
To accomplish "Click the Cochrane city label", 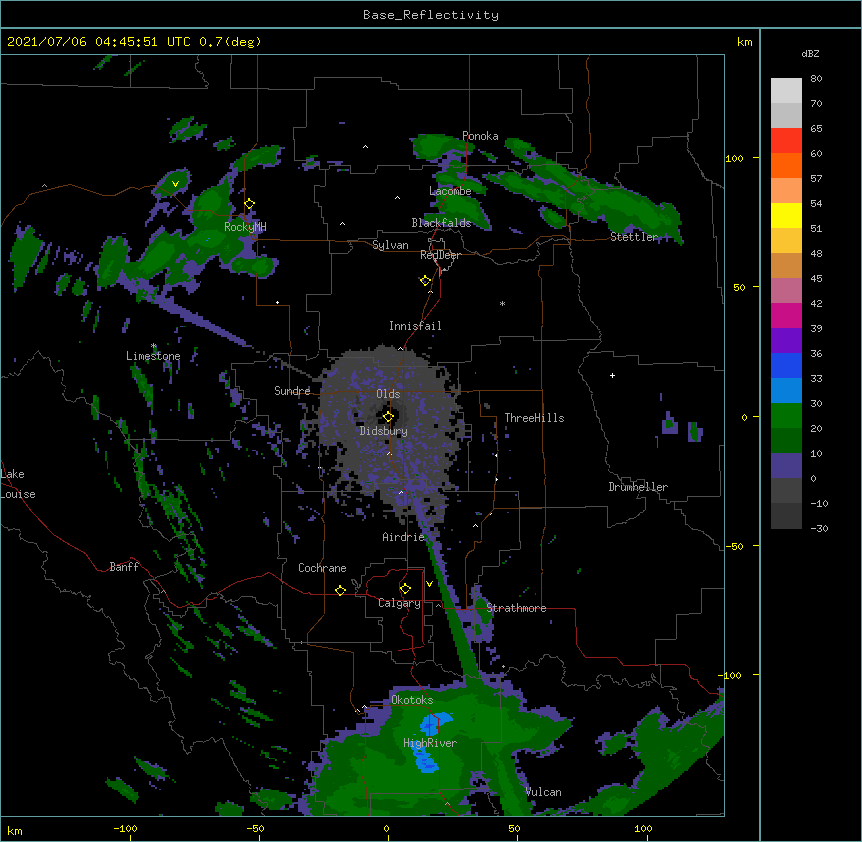I will pos(322,568).
